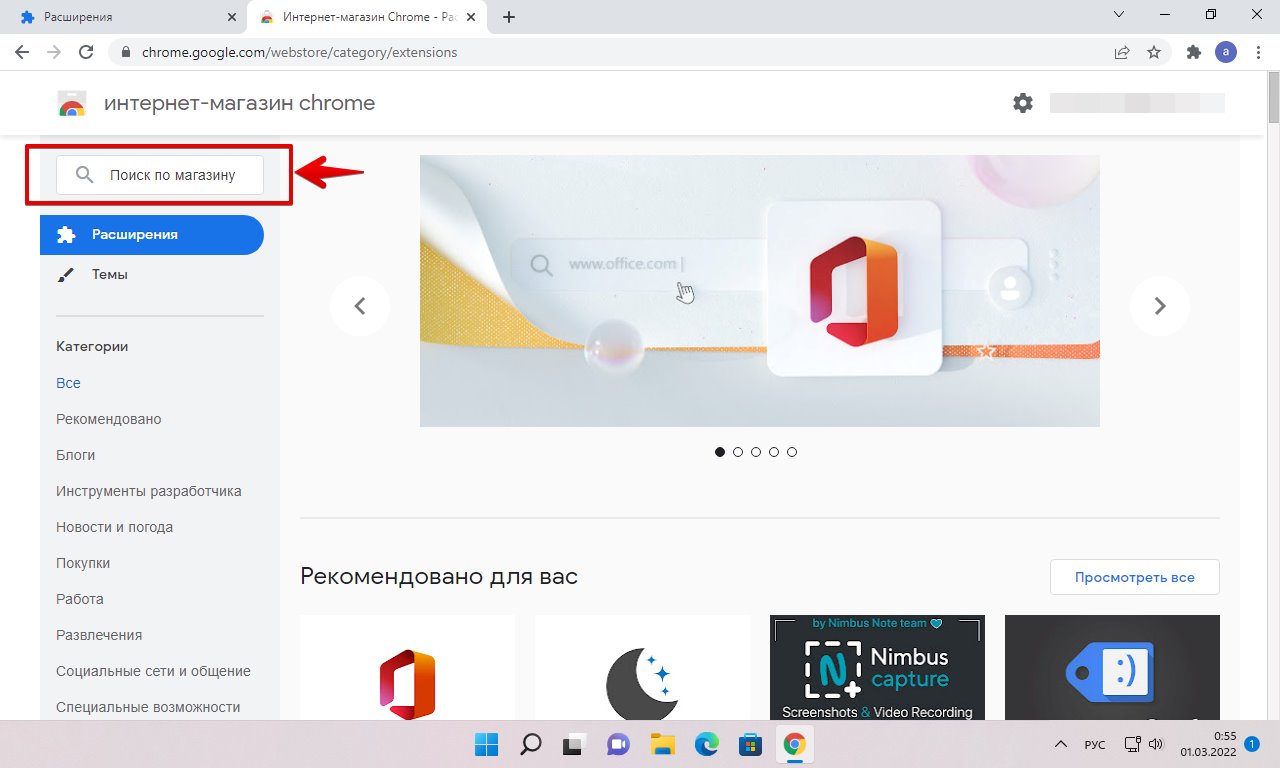Screen dimensions: 1280x768
Task: Open the Office extension card
Action: (407, 667)
